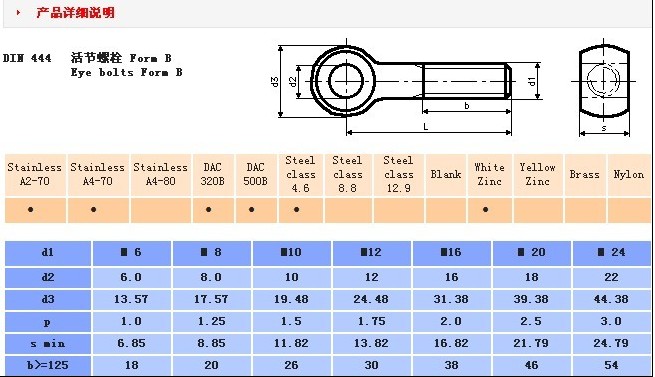Image resolution: width=655 pixels, height=377 pixels.
Task: Select the d3 row label cell
Action: [x=48, y=299]
